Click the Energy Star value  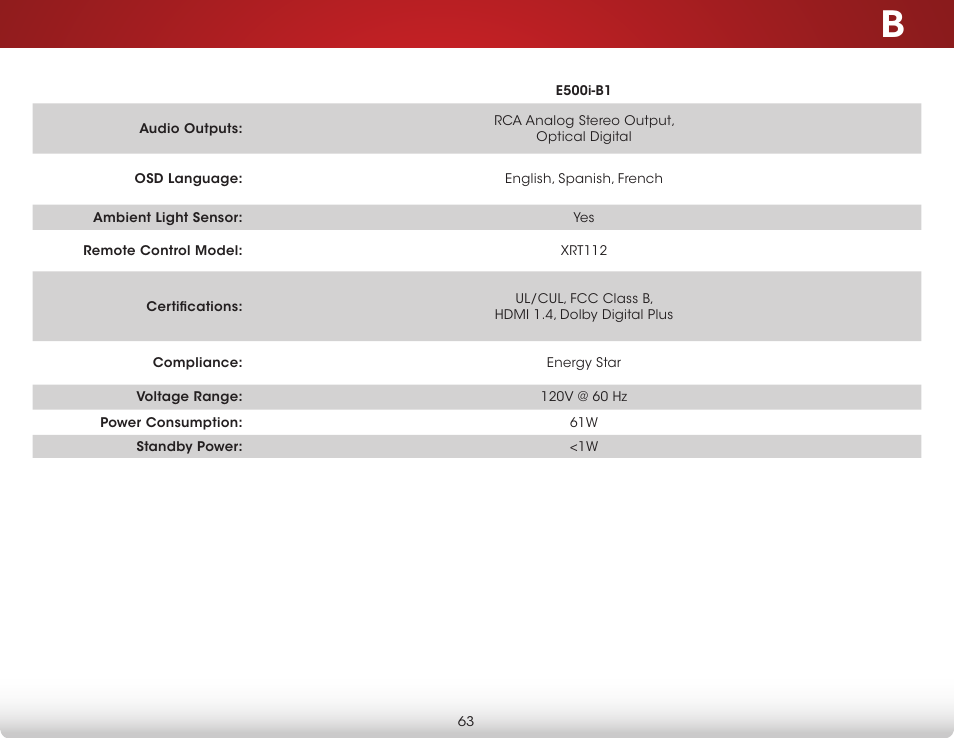(x=583, y=363)
